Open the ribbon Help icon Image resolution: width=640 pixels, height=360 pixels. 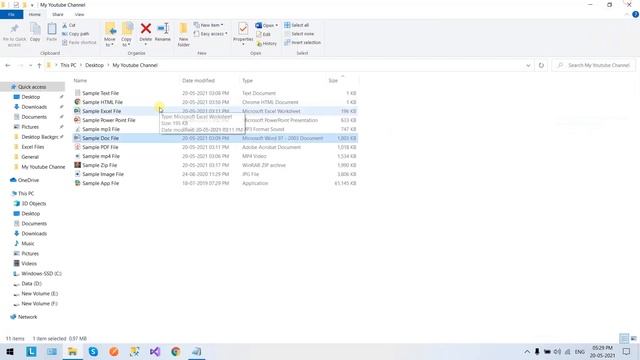[x=636, y=14]
